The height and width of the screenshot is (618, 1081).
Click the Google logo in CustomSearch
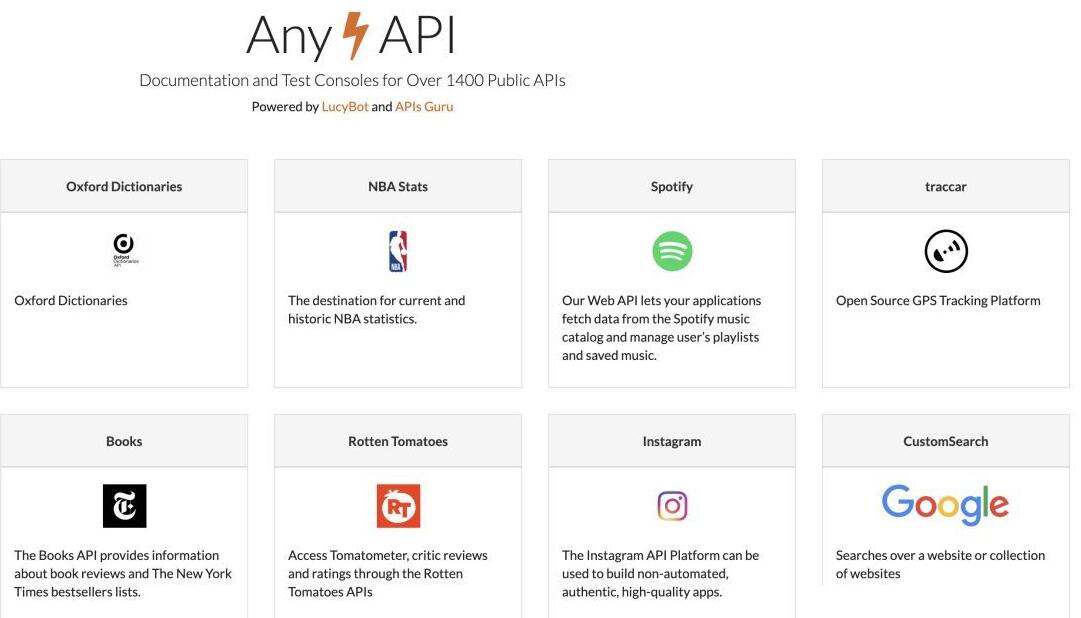click(945, 504)
